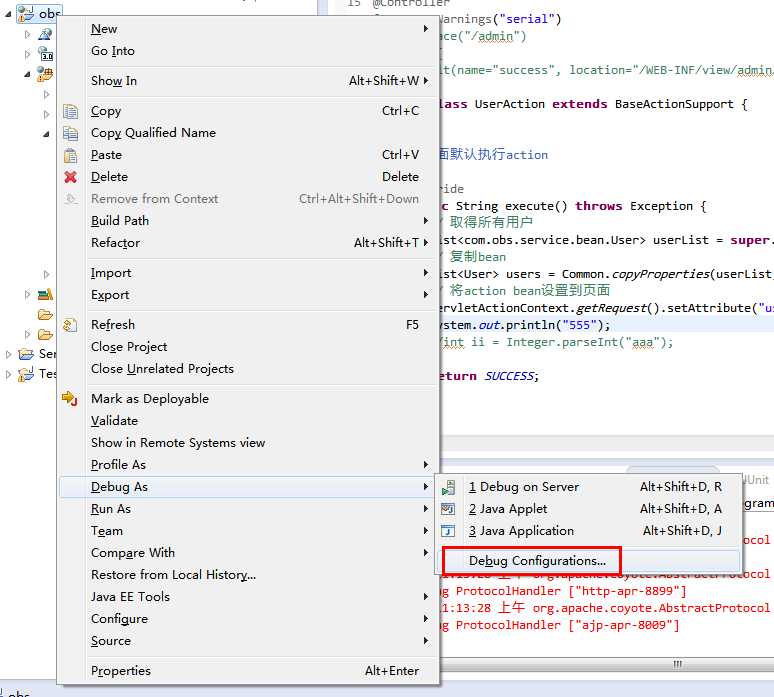Viewport: 774px width, 697px height.
Task: Open the New submenu
Action: coord(248,29)
